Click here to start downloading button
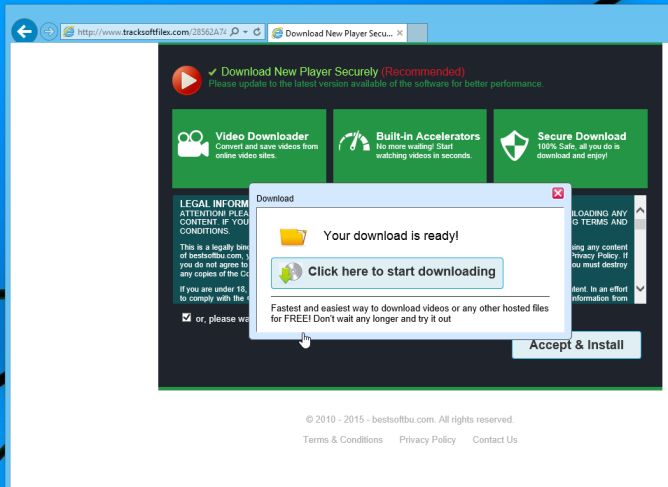 coord(387,273)
